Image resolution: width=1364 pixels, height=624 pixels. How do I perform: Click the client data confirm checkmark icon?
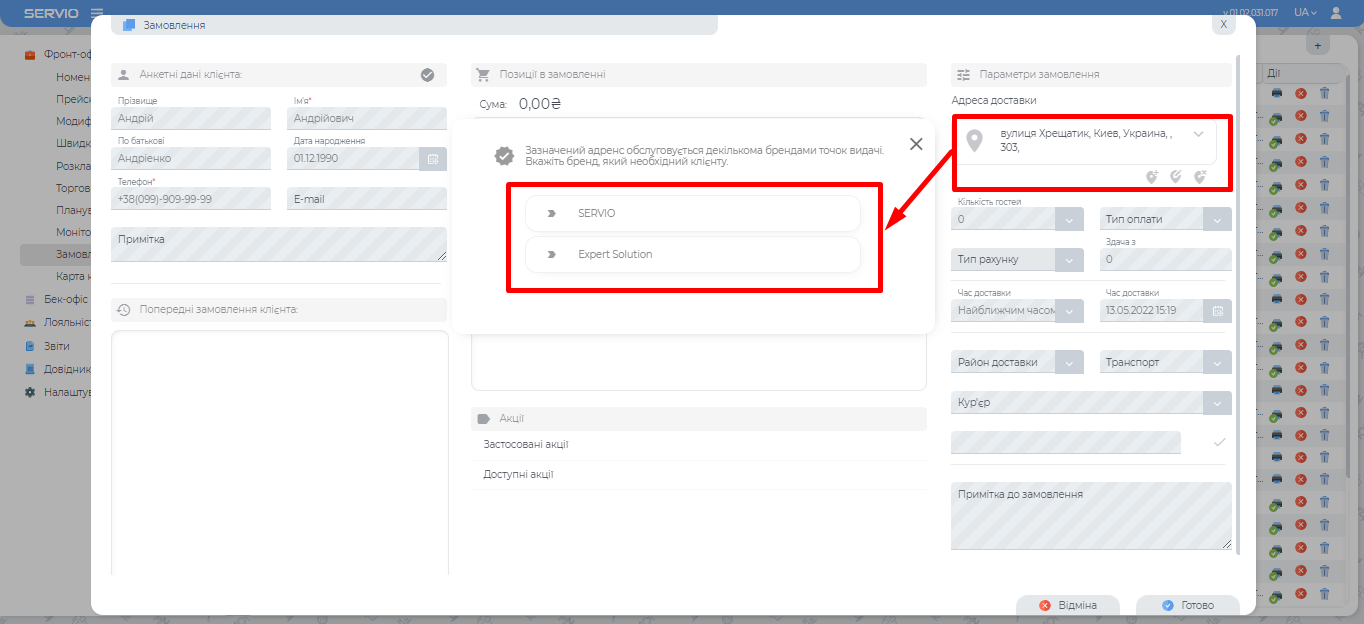point(427,75)
